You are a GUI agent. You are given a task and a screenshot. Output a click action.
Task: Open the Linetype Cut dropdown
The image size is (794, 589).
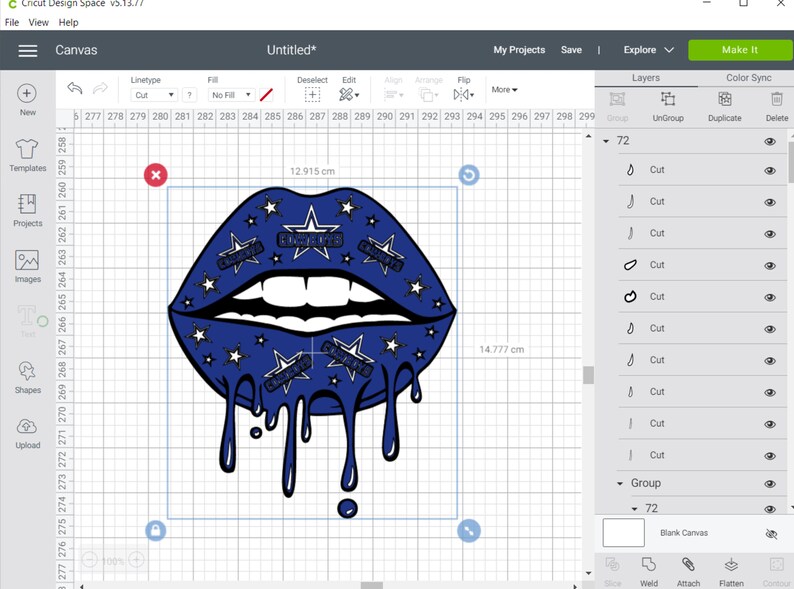154,95
